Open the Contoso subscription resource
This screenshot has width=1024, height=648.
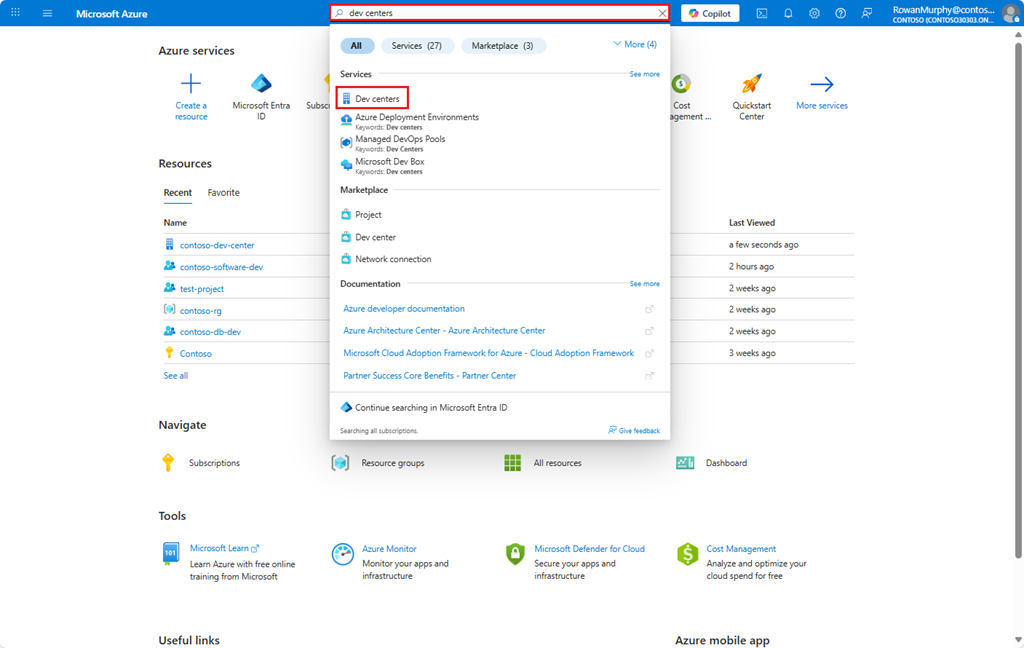tap(195, 353)
